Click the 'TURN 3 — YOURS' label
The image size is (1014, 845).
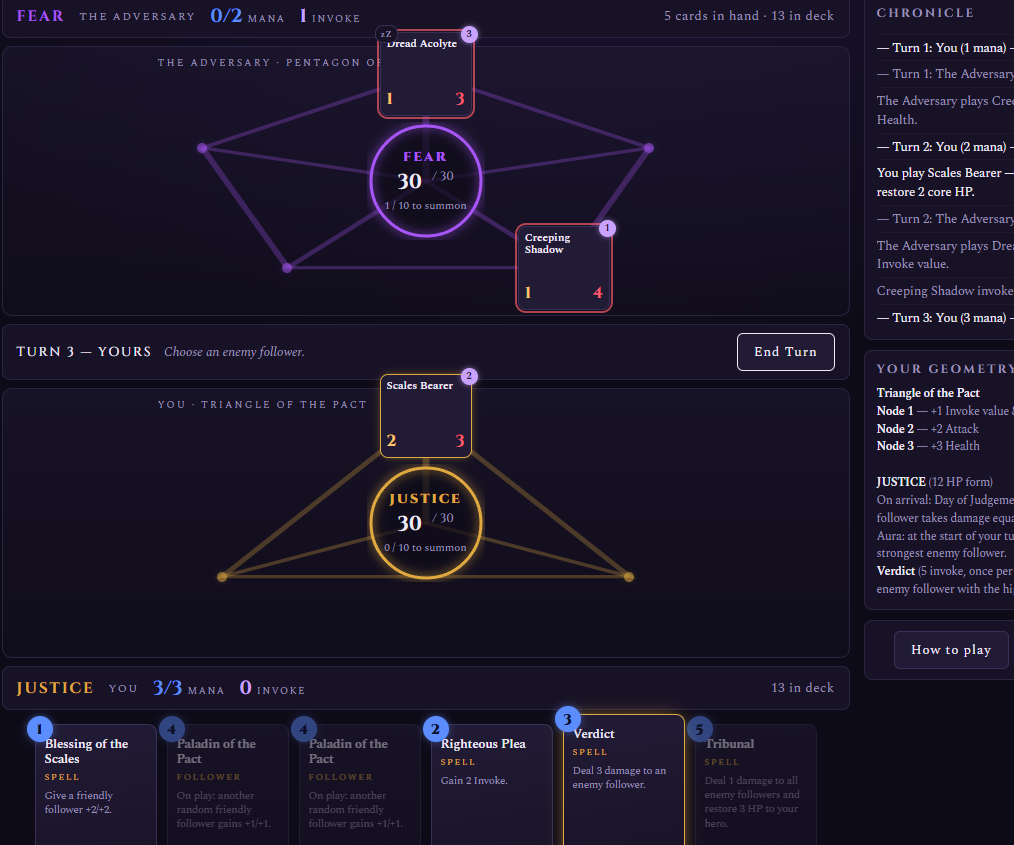83,352
